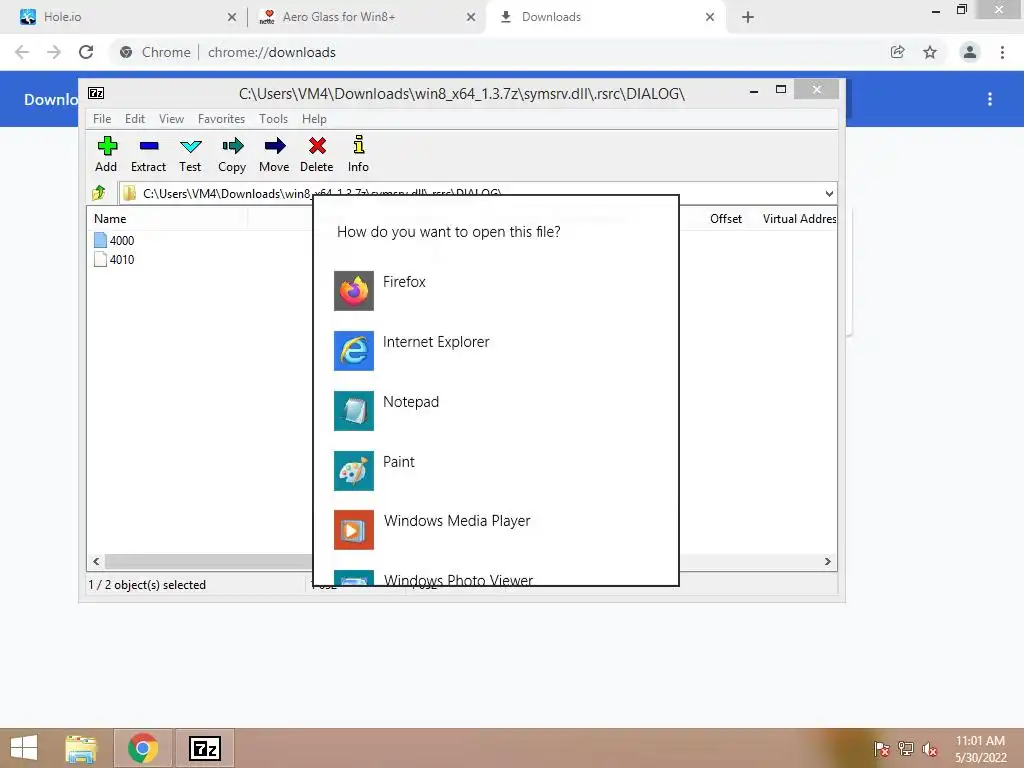Minimize the 7-Zip window
This screenshot has height=768, width=1024.
[754, 91]
